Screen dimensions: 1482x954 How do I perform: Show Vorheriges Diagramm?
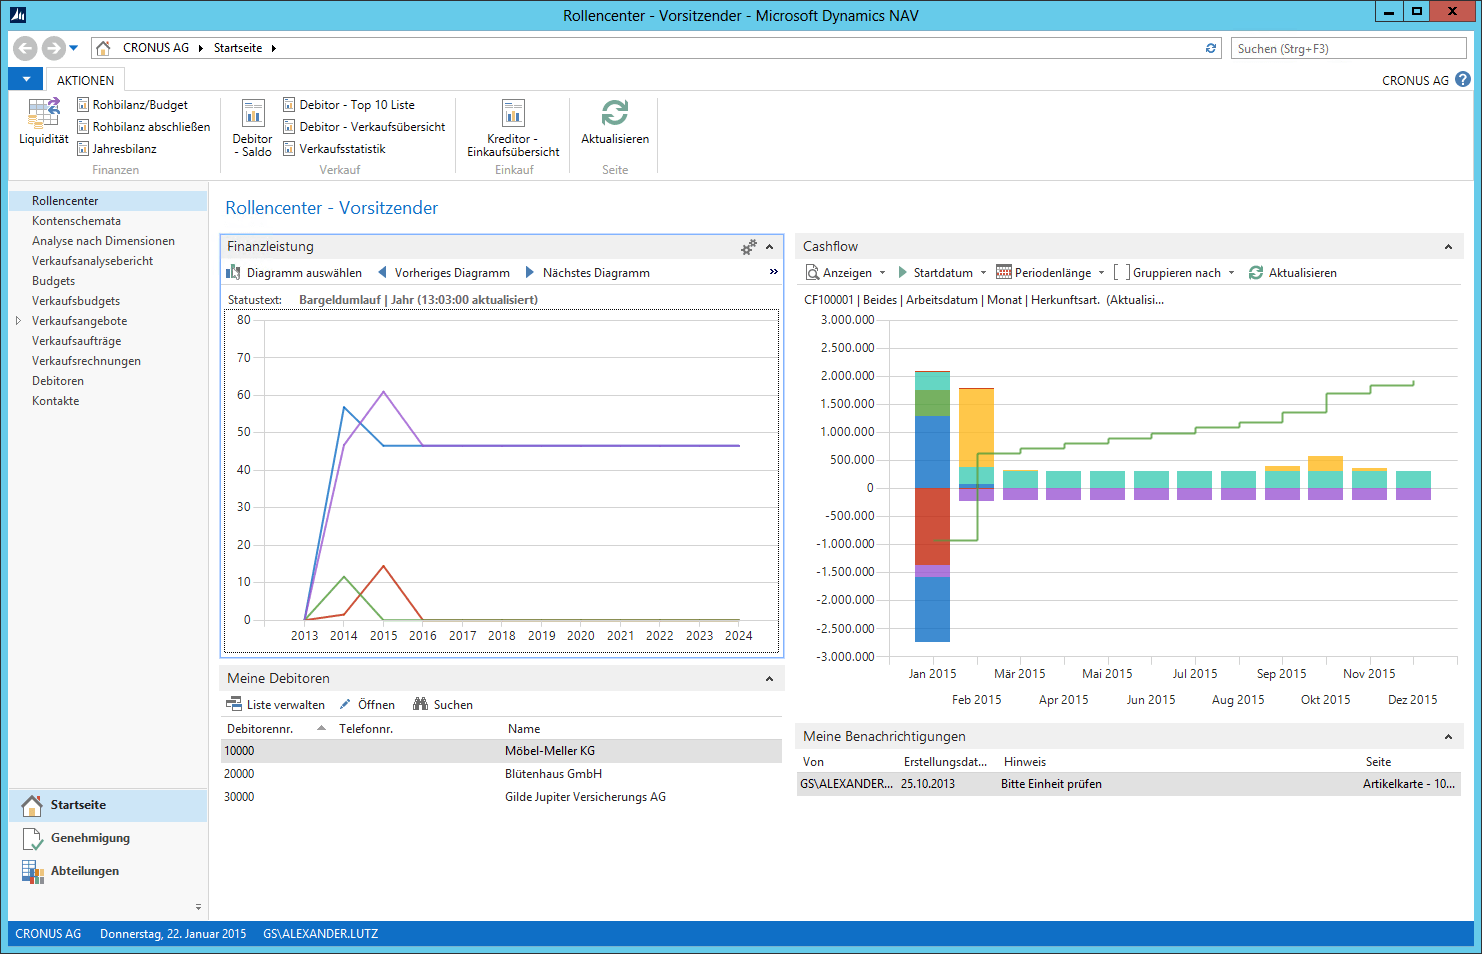444,273
